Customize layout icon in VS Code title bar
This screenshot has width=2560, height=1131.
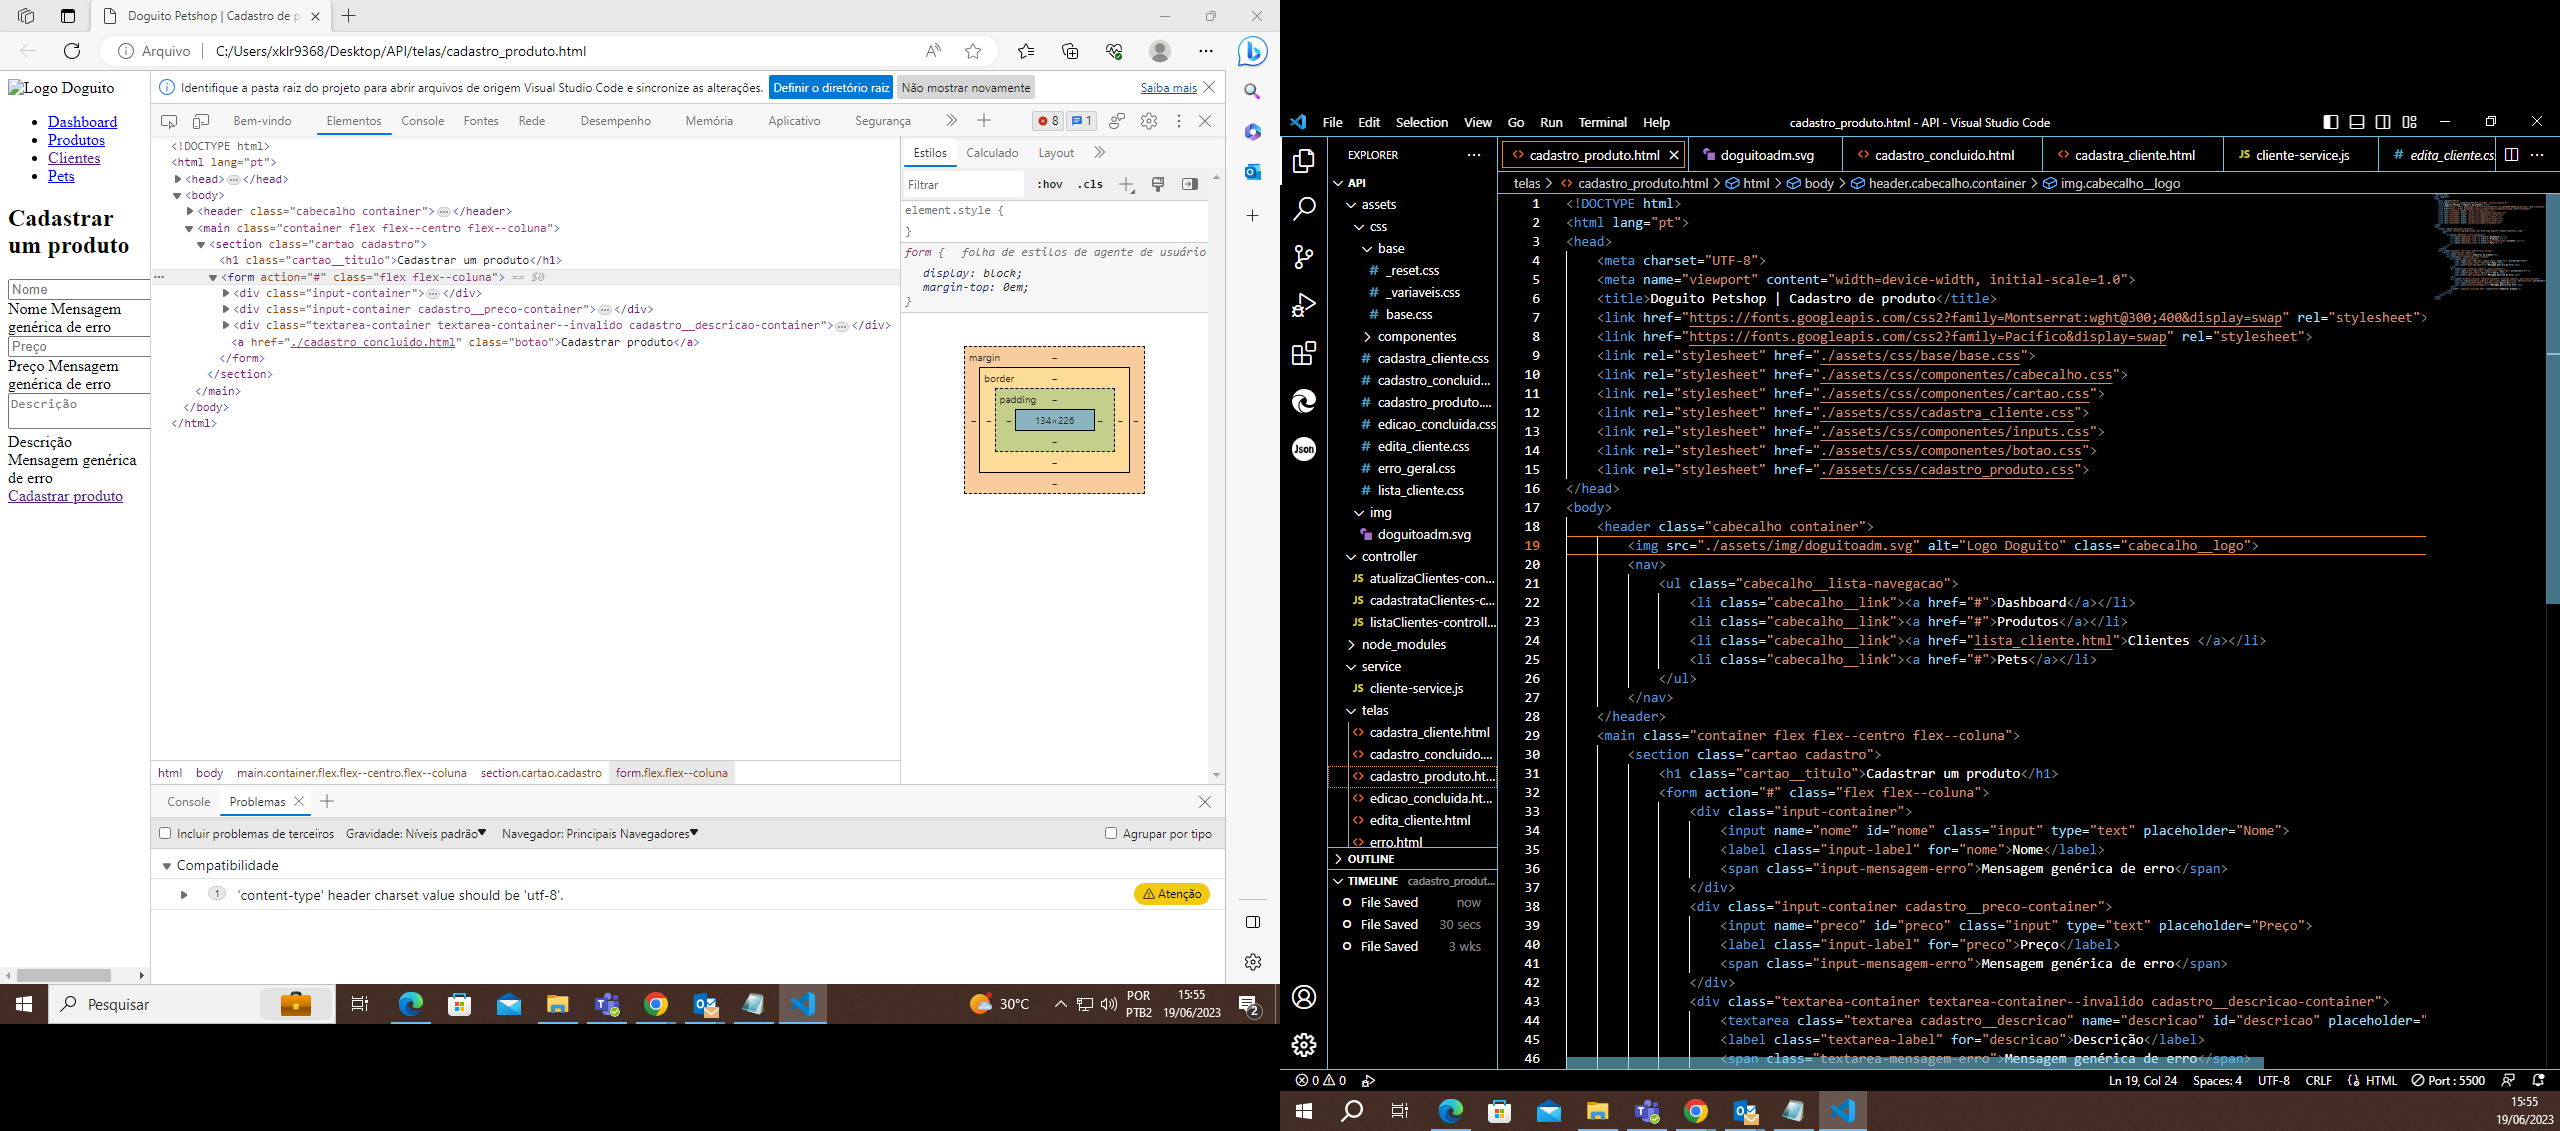point(2410,122)
